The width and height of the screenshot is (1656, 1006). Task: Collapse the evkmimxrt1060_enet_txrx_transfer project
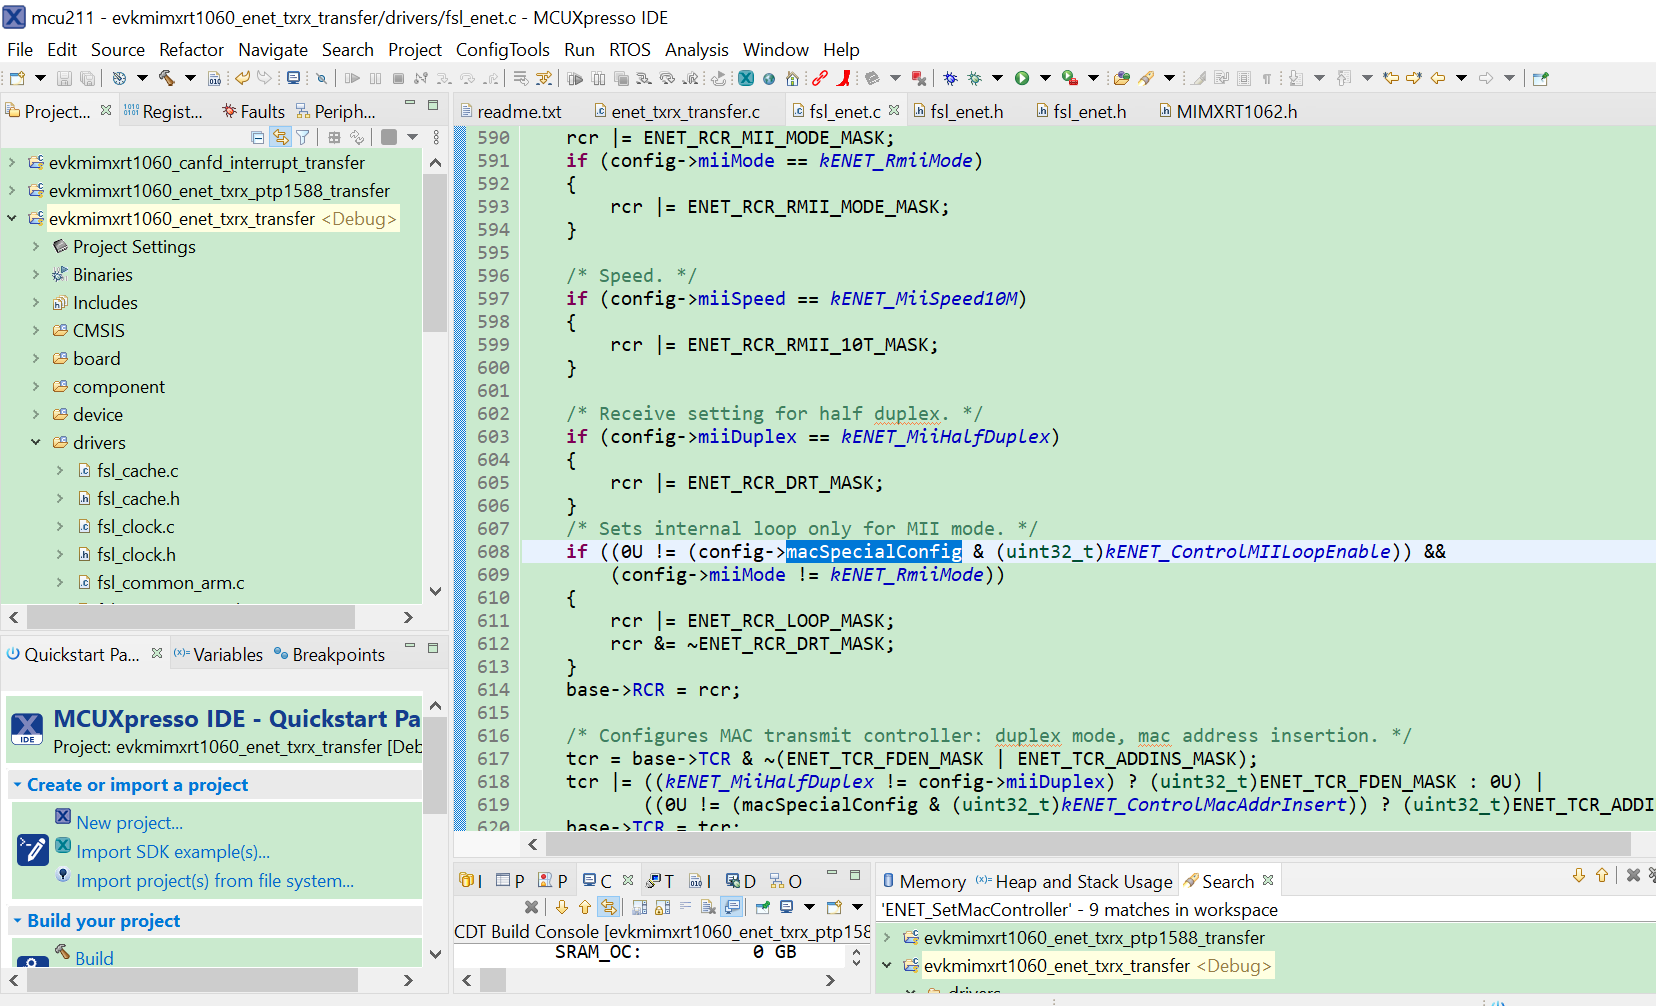pyautogui.click(x=12, y=218)
